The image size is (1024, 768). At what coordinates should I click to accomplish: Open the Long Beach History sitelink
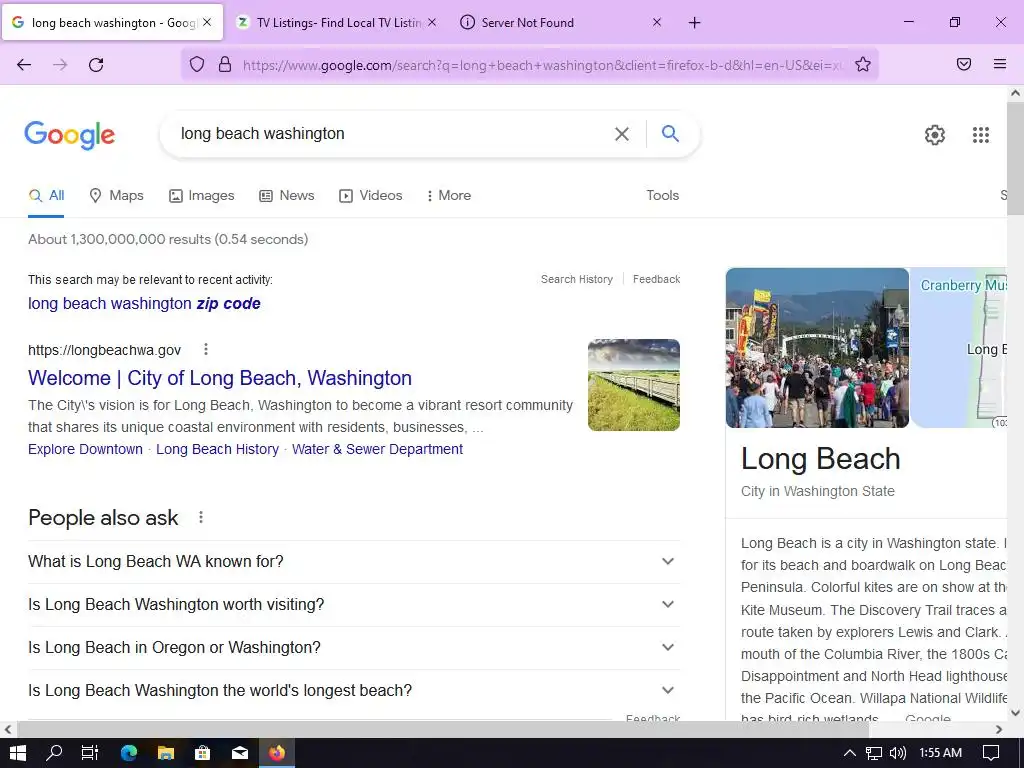[x=217, y=449]
